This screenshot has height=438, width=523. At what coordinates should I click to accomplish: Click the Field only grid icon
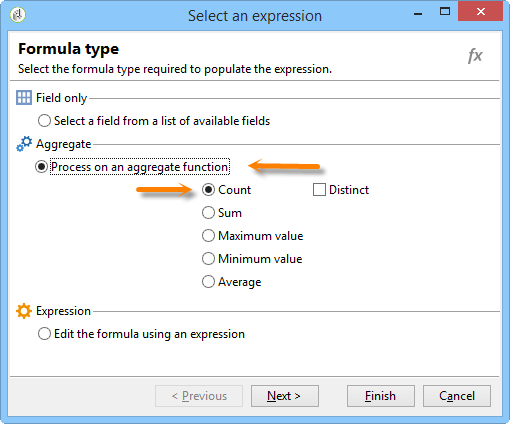24,98
